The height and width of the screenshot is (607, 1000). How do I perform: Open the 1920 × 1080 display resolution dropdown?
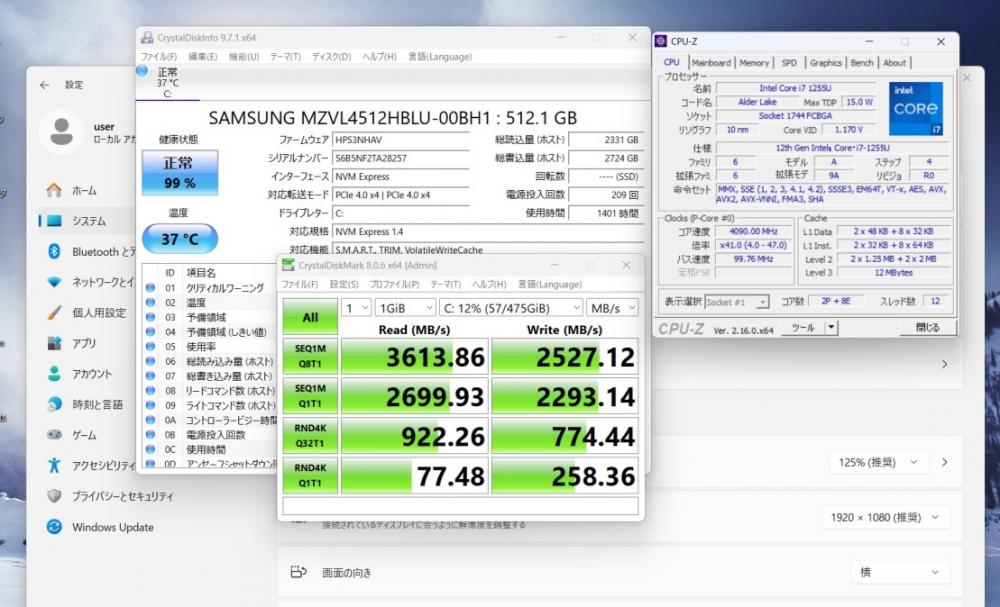[884, 517]
